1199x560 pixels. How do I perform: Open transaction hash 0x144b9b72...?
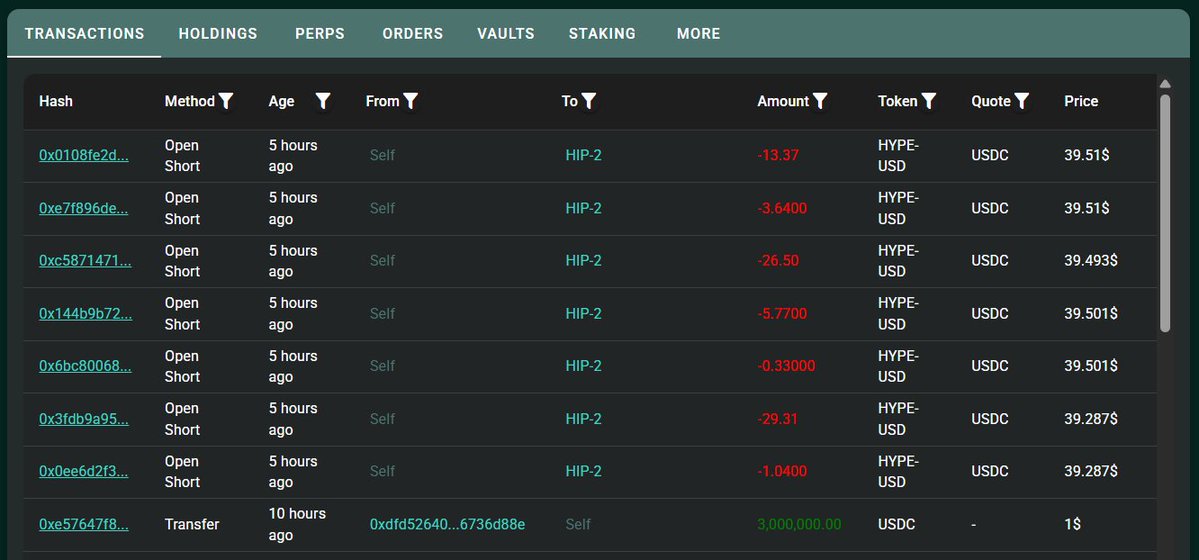(x=86, y=314)
